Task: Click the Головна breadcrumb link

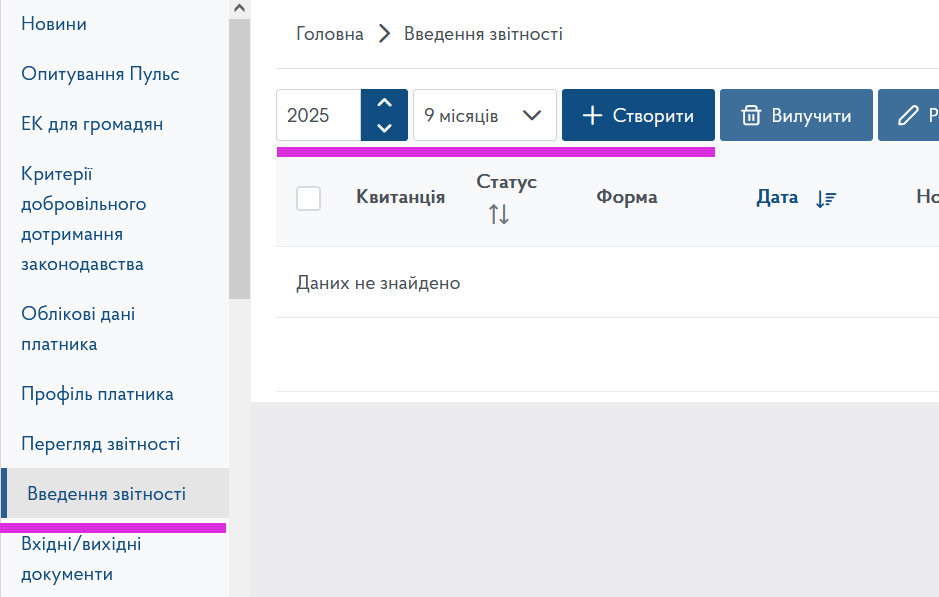Action: [330, 34]
